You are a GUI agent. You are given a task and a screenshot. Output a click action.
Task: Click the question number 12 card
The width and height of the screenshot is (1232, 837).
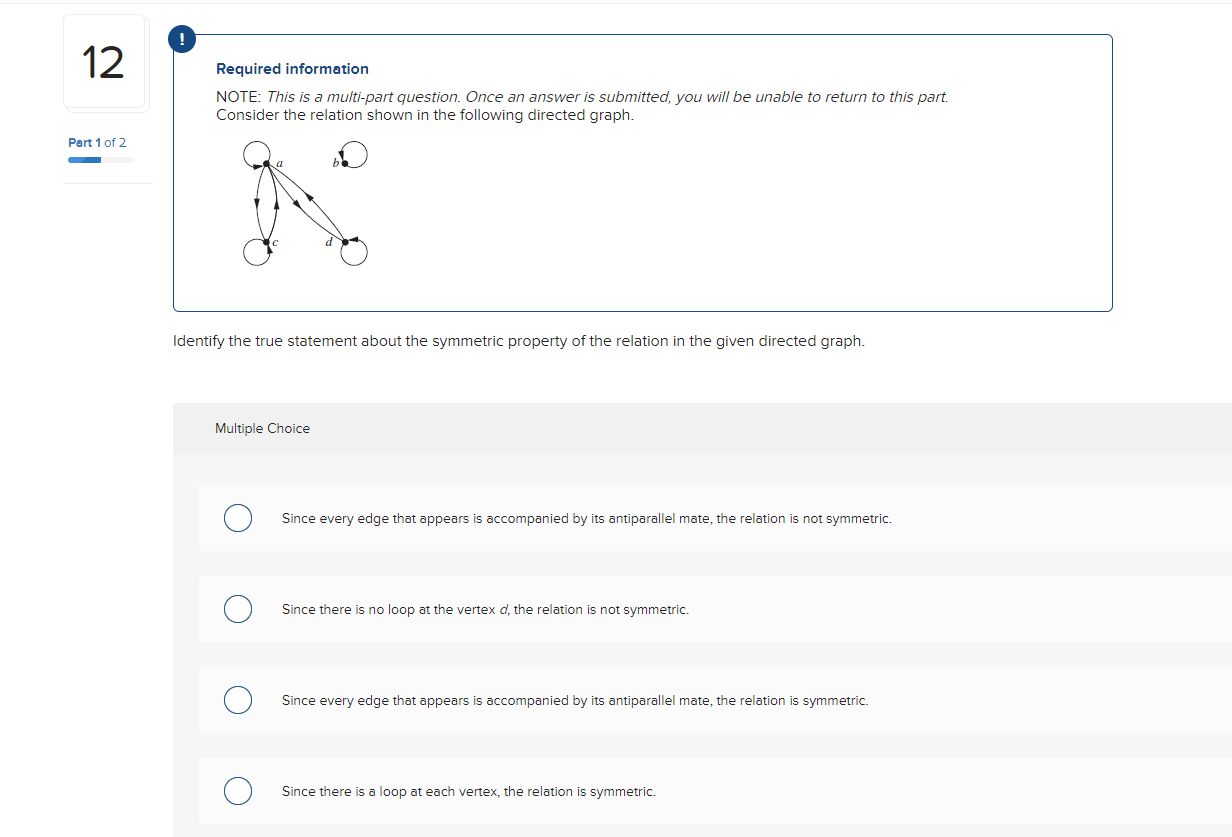(104, 61)
